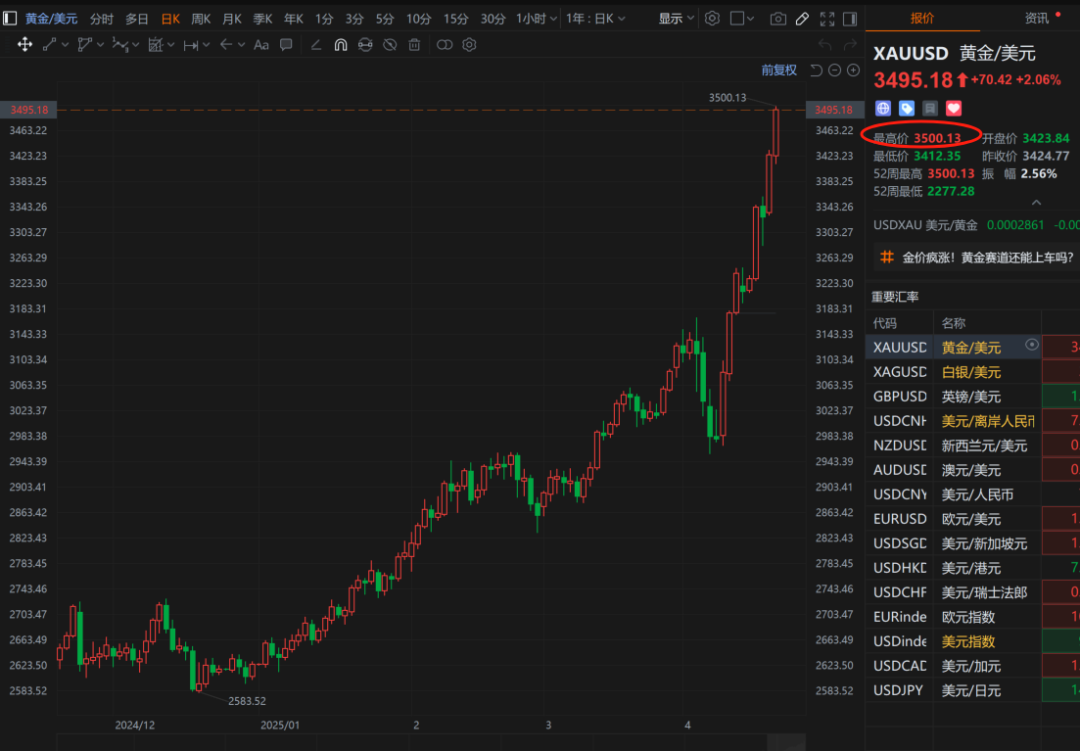Click the trash icon to delete drawings
The height and width of the screenshot is (751, 1080).
(x=414, y=44)
